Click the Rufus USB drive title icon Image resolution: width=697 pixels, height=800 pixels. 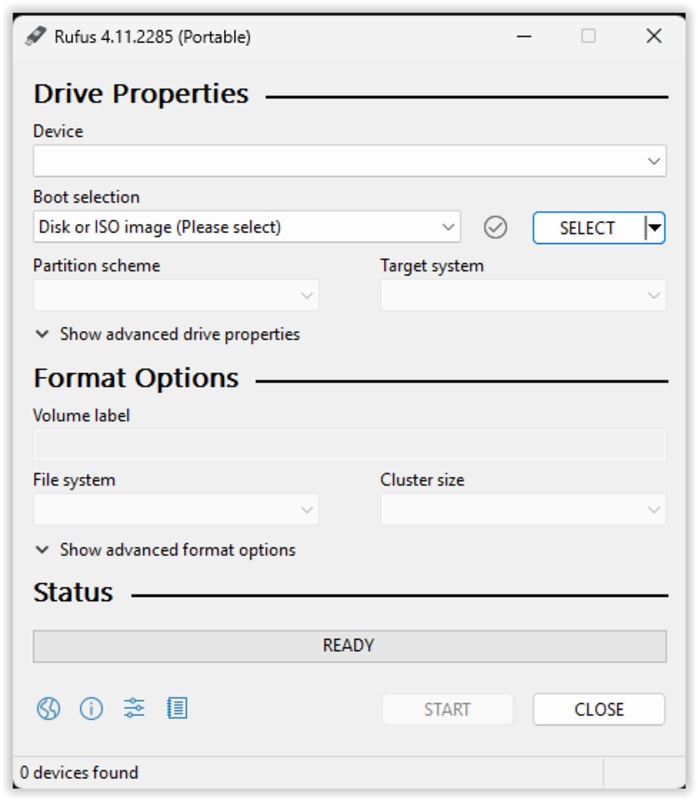(x=36, y=36)
